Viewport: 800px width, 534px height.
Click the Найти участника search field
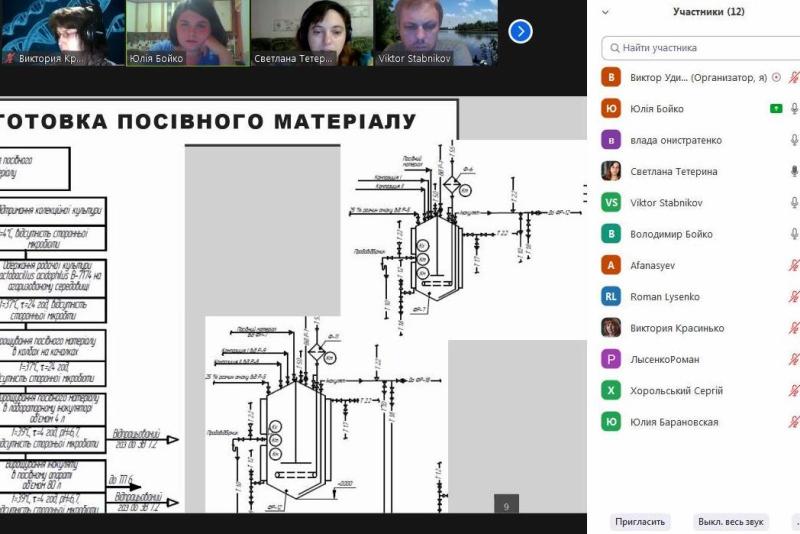coord(701,48)
